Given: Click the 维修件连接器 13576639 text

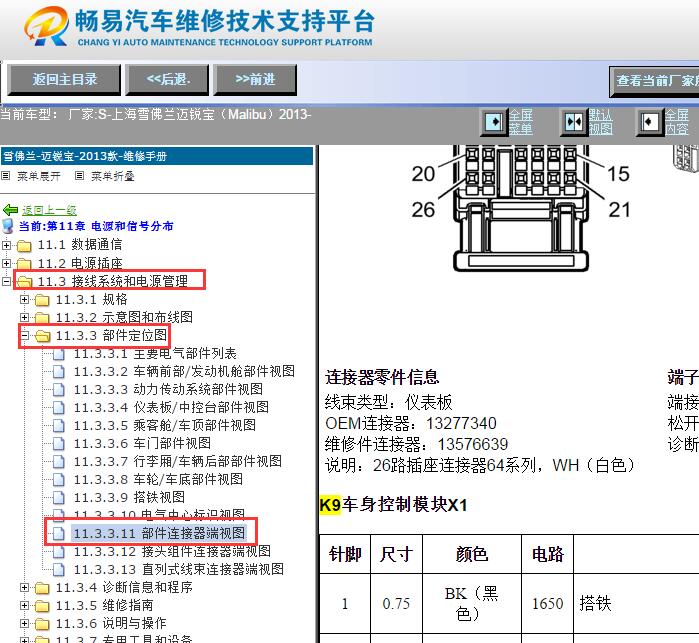Looking at the screenshot, I should click(x=416, y=444).
